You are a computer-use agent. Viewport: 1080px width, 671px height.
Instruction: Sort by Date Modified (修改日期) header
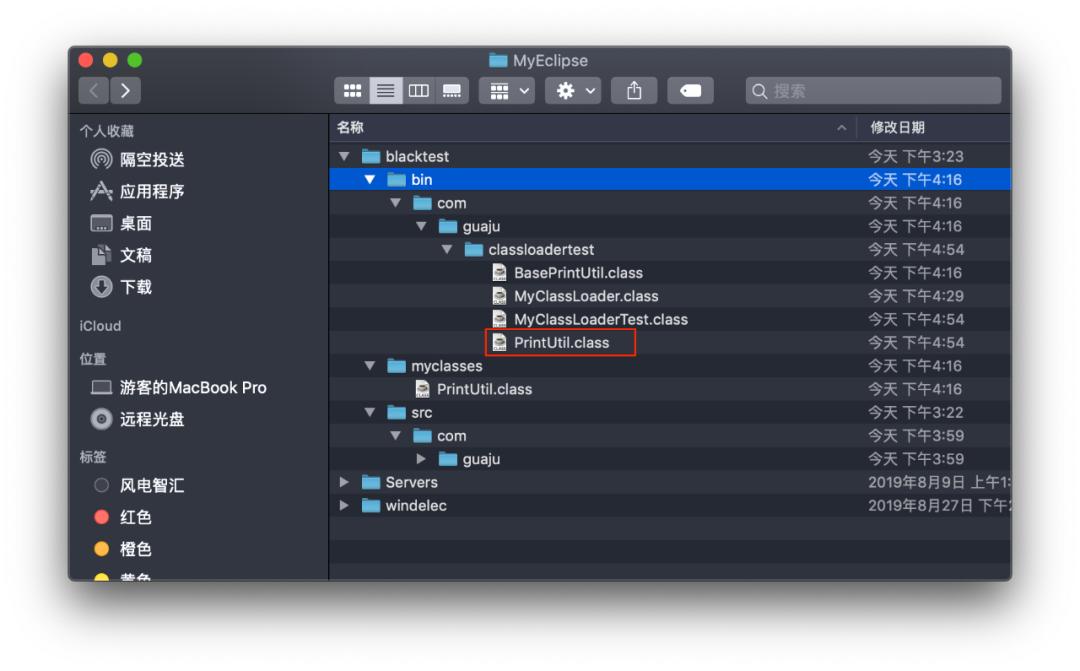[934, 127]
